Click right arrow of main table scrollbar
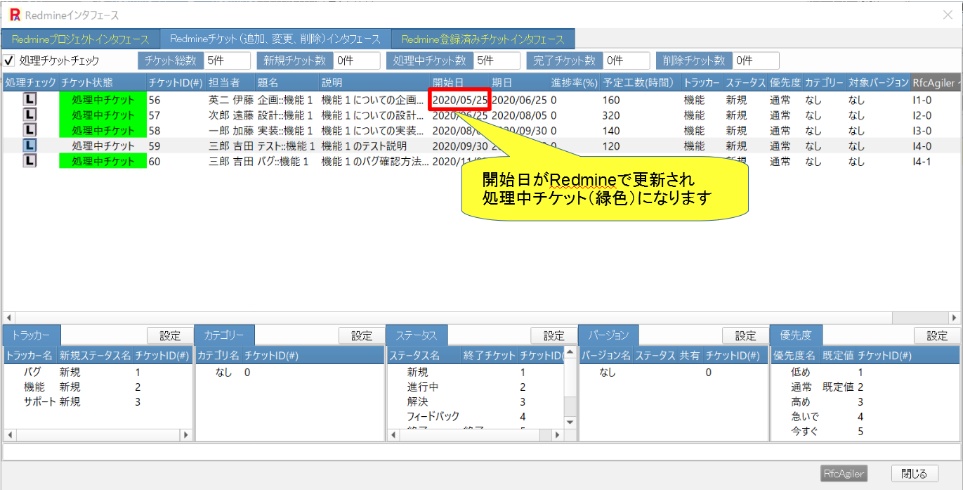963x490 pixels. point(954,317)
